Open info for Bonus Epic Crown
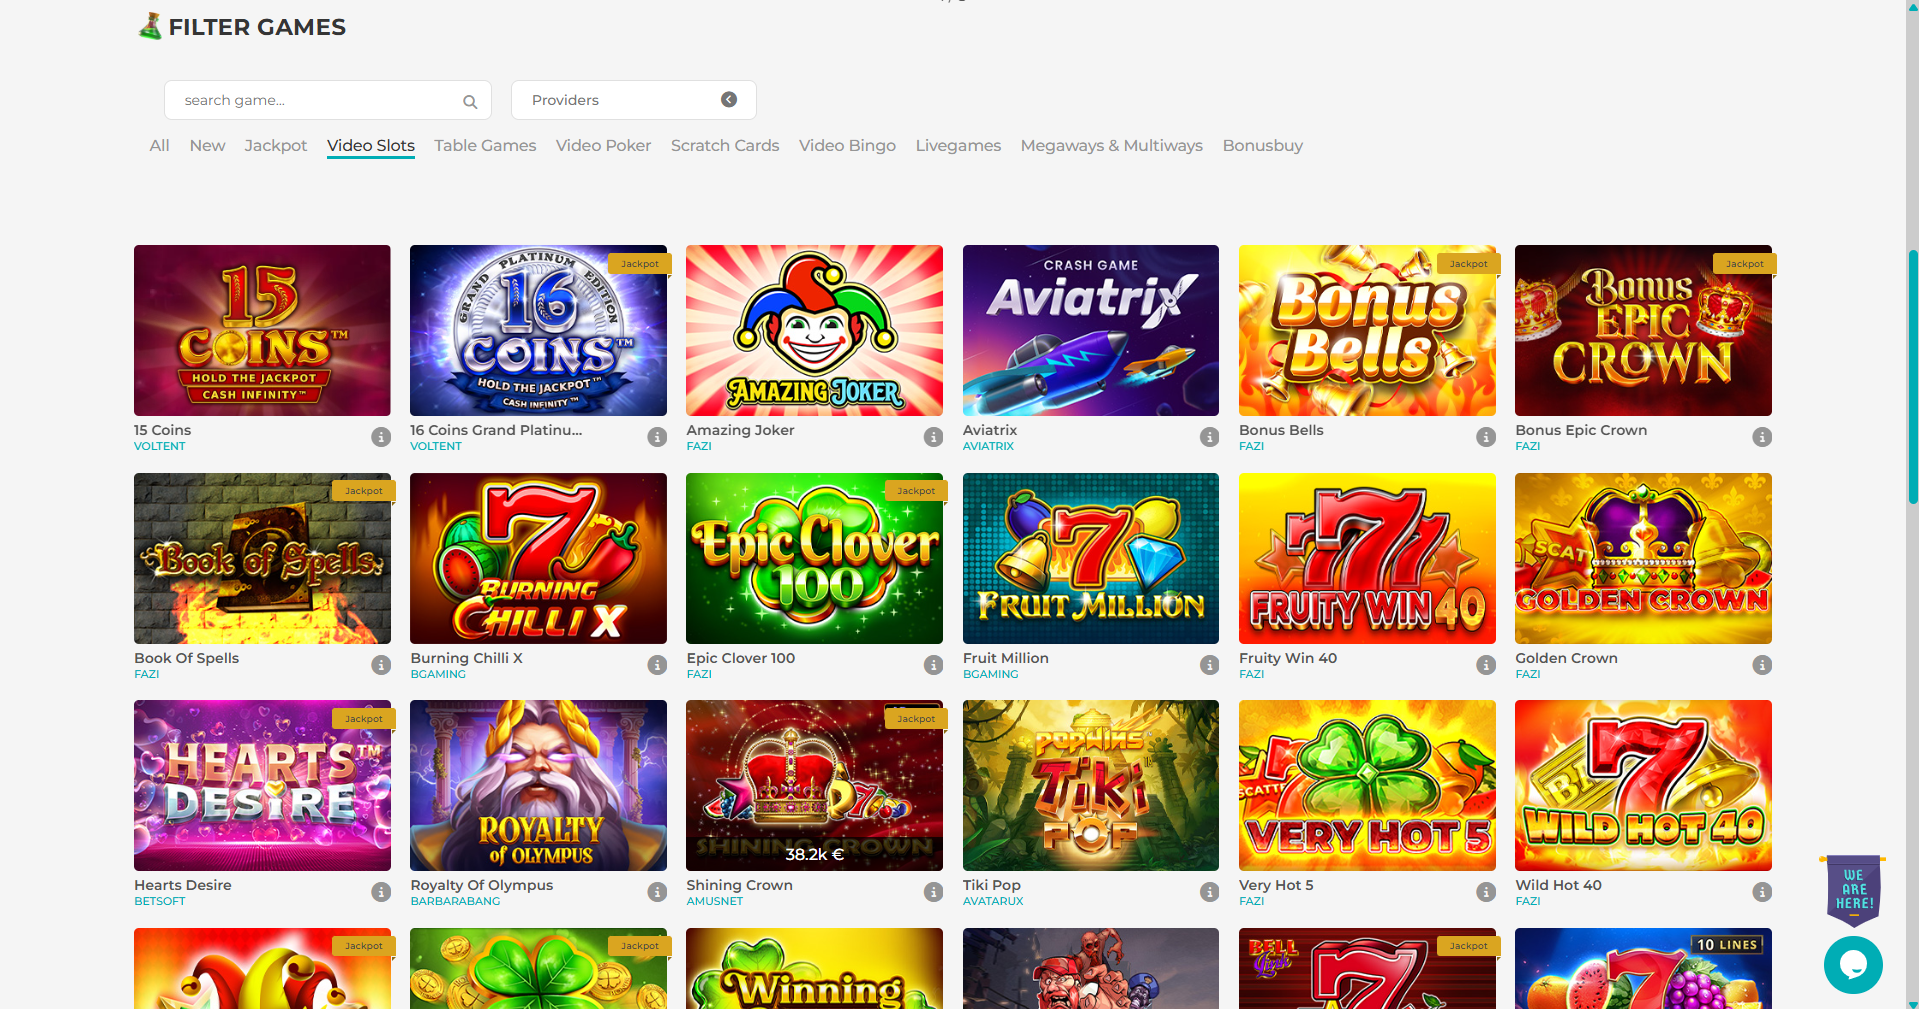Screen dimensions: 1919x1009 pyautogui.click(x=1761, y=437)
